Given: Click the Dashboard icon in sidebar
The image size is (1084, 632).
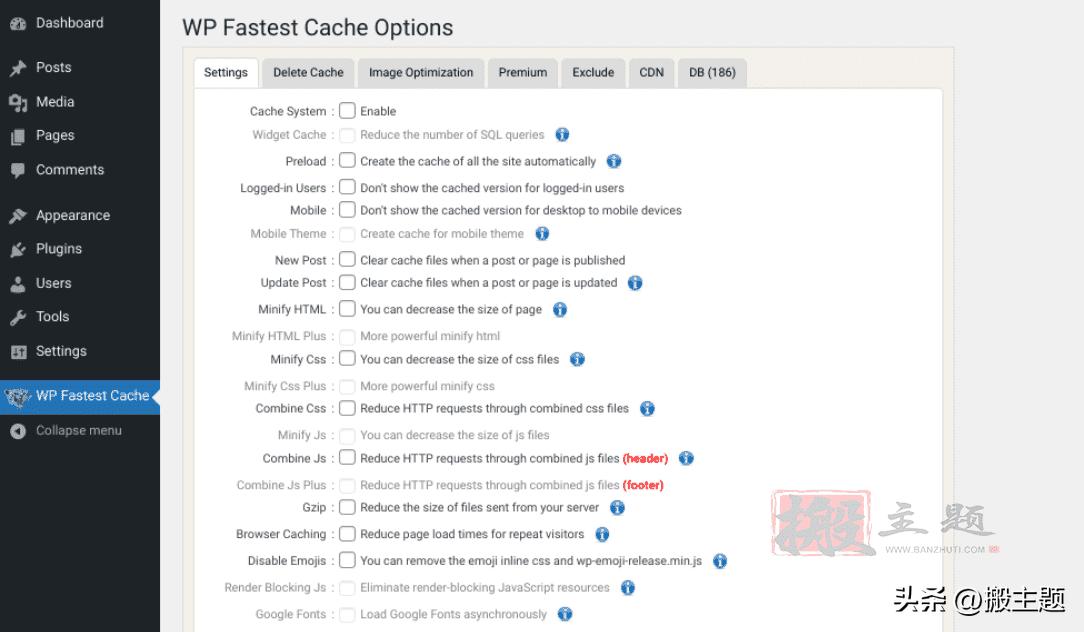Looking at the screenshot, I should coord(18,23).
